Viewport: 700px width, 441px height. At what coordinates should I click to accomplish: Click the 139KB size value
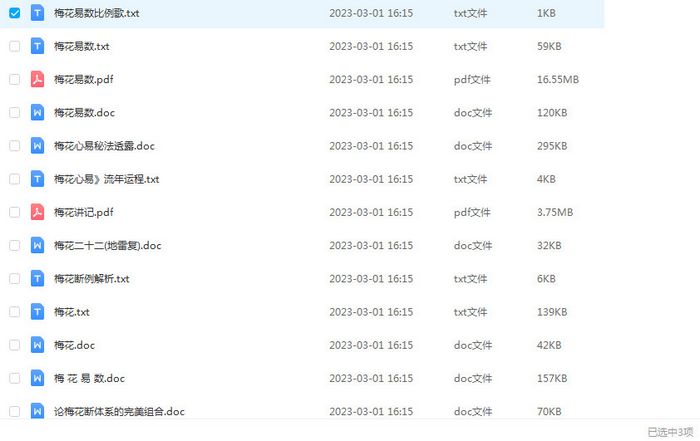552,312
